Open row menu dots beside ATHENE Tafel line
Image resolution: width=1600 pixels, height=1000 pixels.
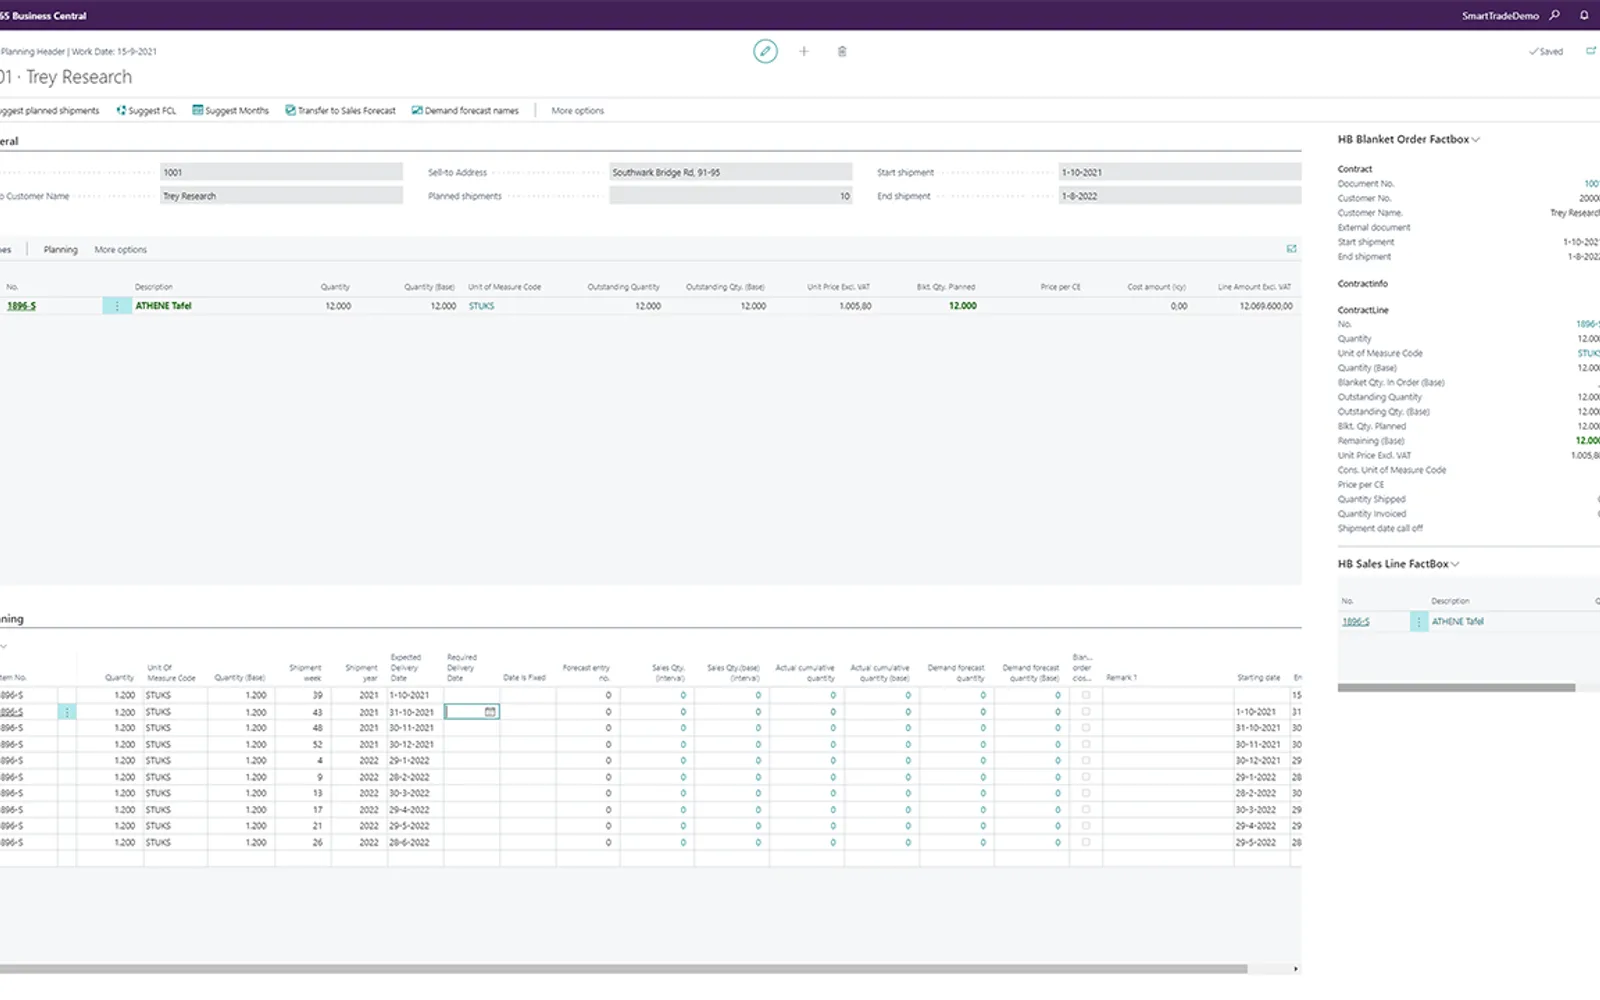(117, 306)
